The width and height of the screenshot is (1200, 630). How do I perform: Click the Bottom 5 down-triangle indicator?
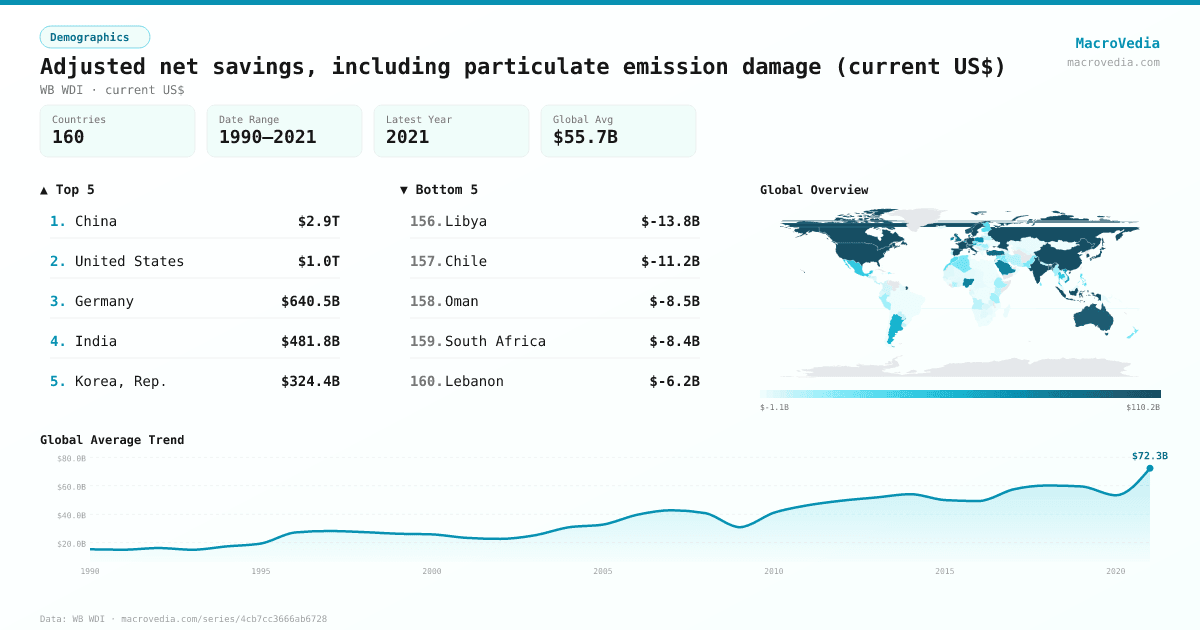pos(403,189)
